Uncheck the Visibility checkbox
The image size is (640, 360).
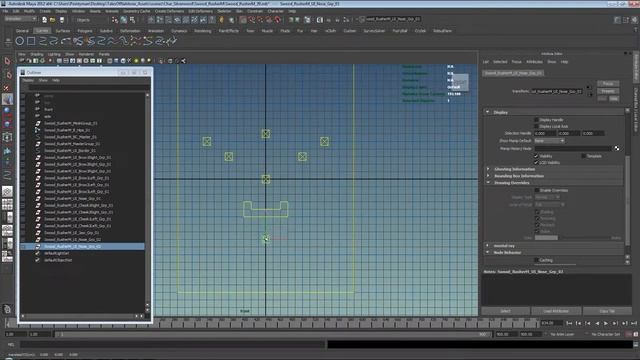(536, 156)
